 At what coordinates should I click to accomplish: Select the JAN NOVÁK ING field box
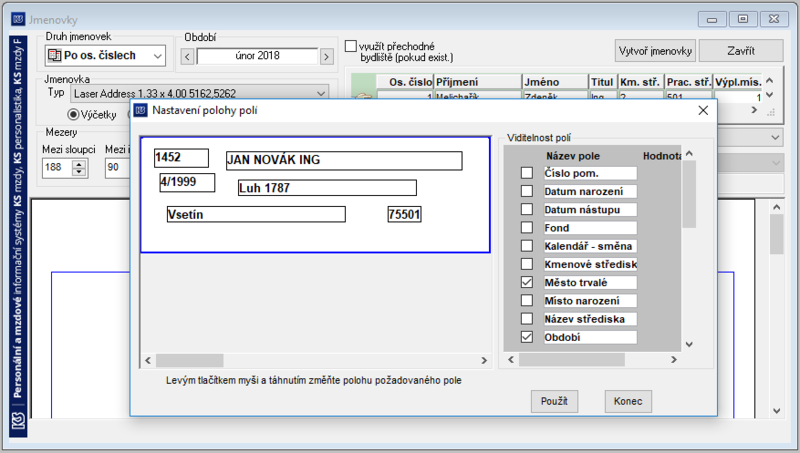[344, 160]
